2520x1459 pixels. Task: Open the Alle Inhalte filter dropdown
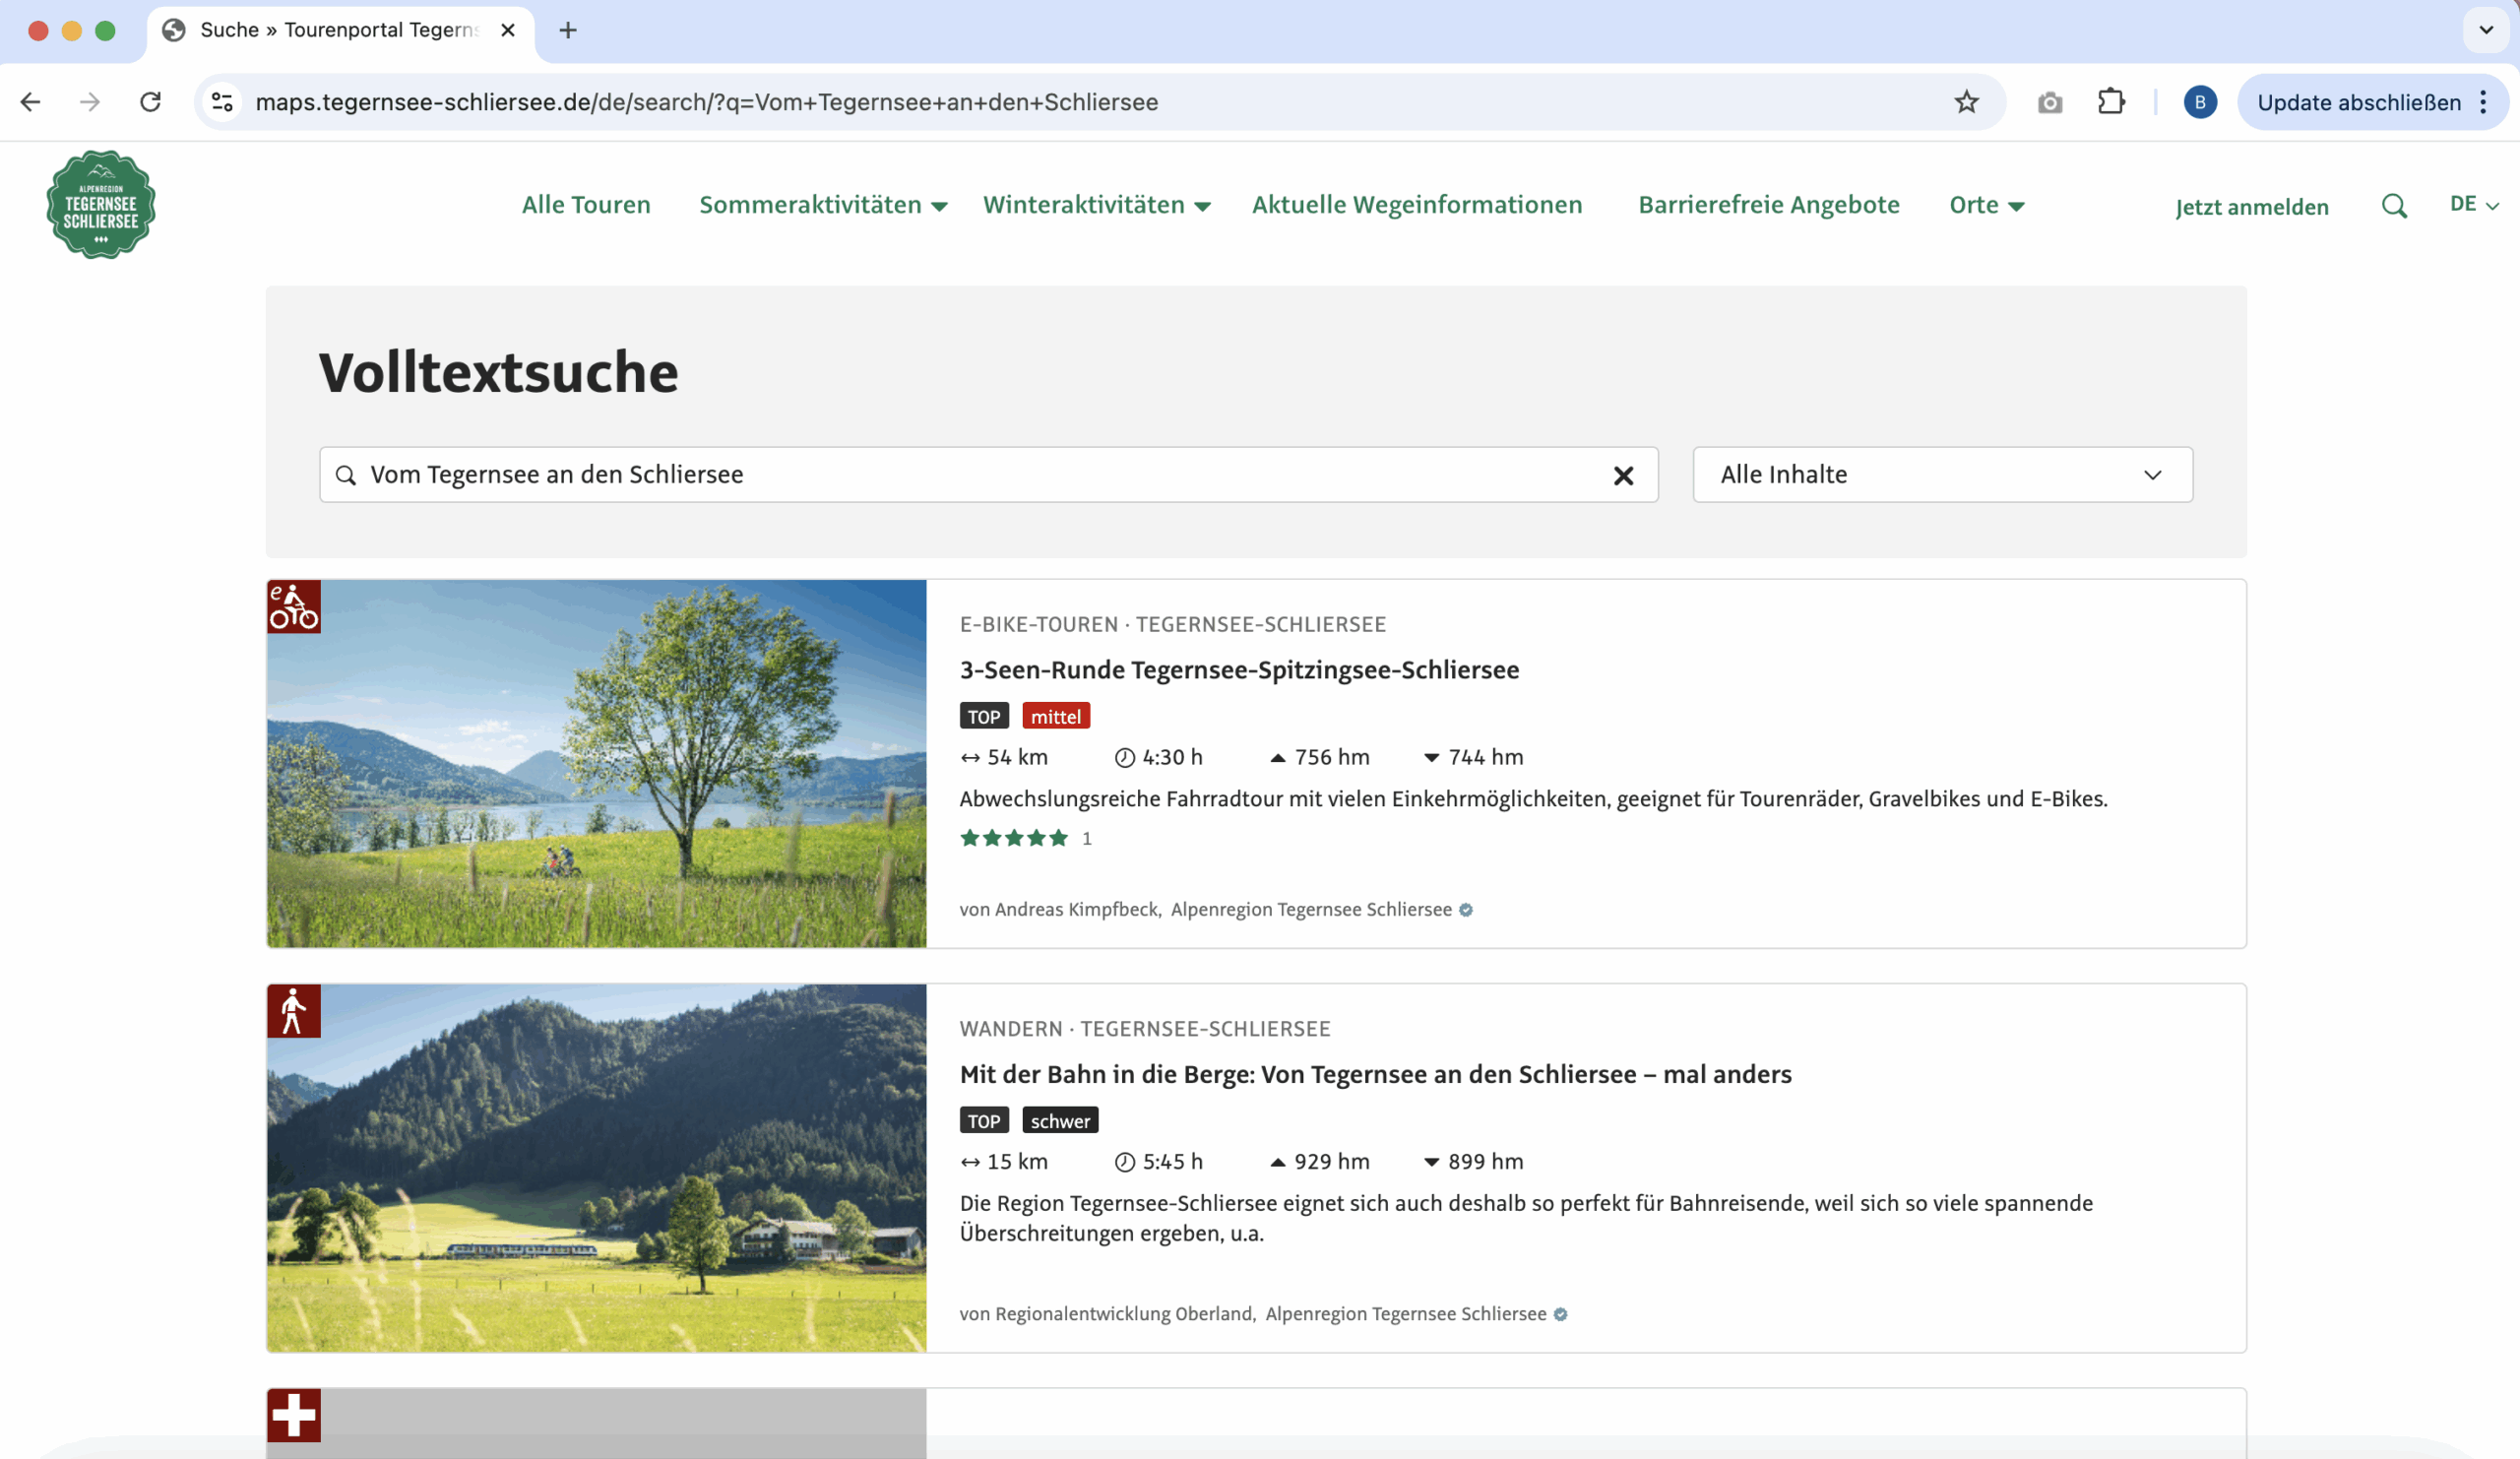coord(1942,475)
